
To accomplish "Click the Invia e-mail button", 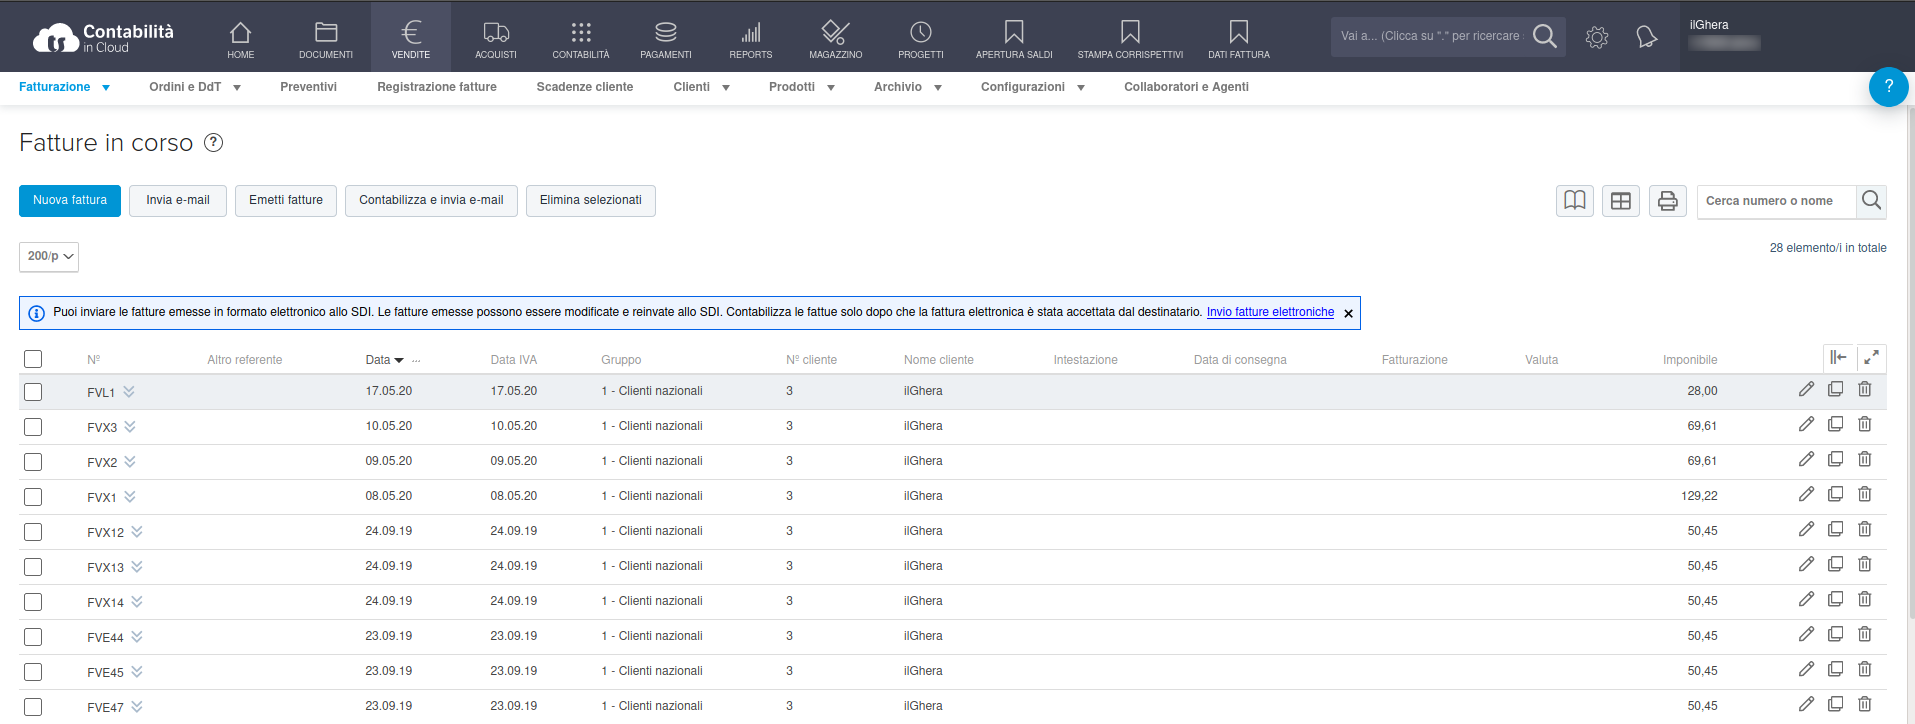I will pyautogui.click(x=178, y=201).
